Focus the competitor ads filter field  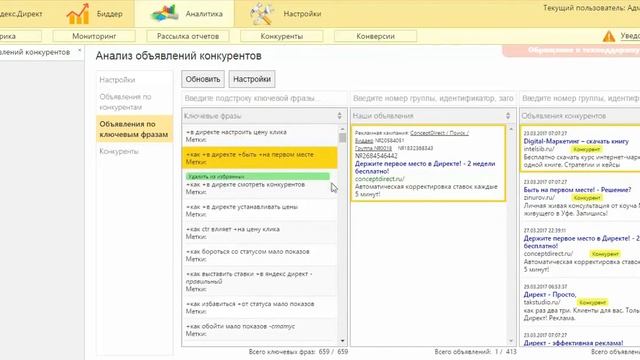point(580,98)
